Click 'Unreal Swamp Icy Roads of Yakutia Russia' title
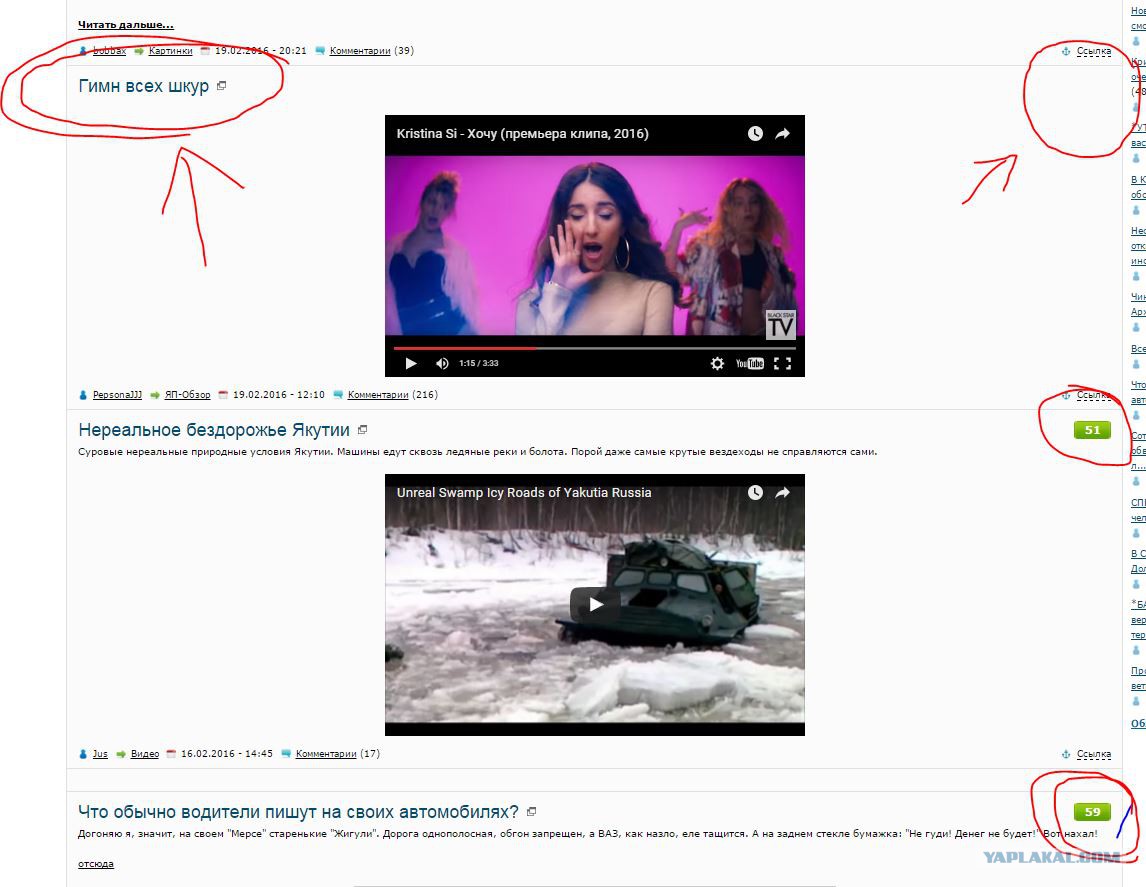1146x887 pixels. tap(524, 492)
